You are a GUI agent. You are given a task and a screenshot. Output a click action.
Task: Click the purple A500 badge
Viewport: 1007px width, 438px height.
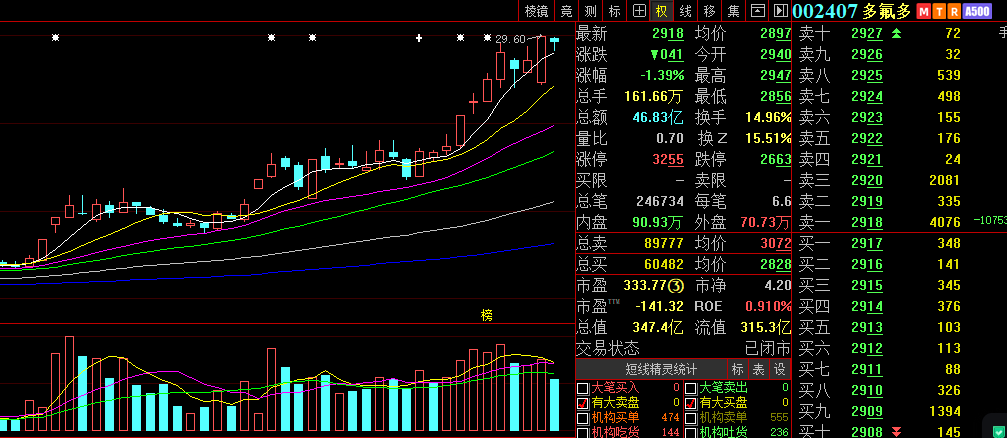point(977,11)
